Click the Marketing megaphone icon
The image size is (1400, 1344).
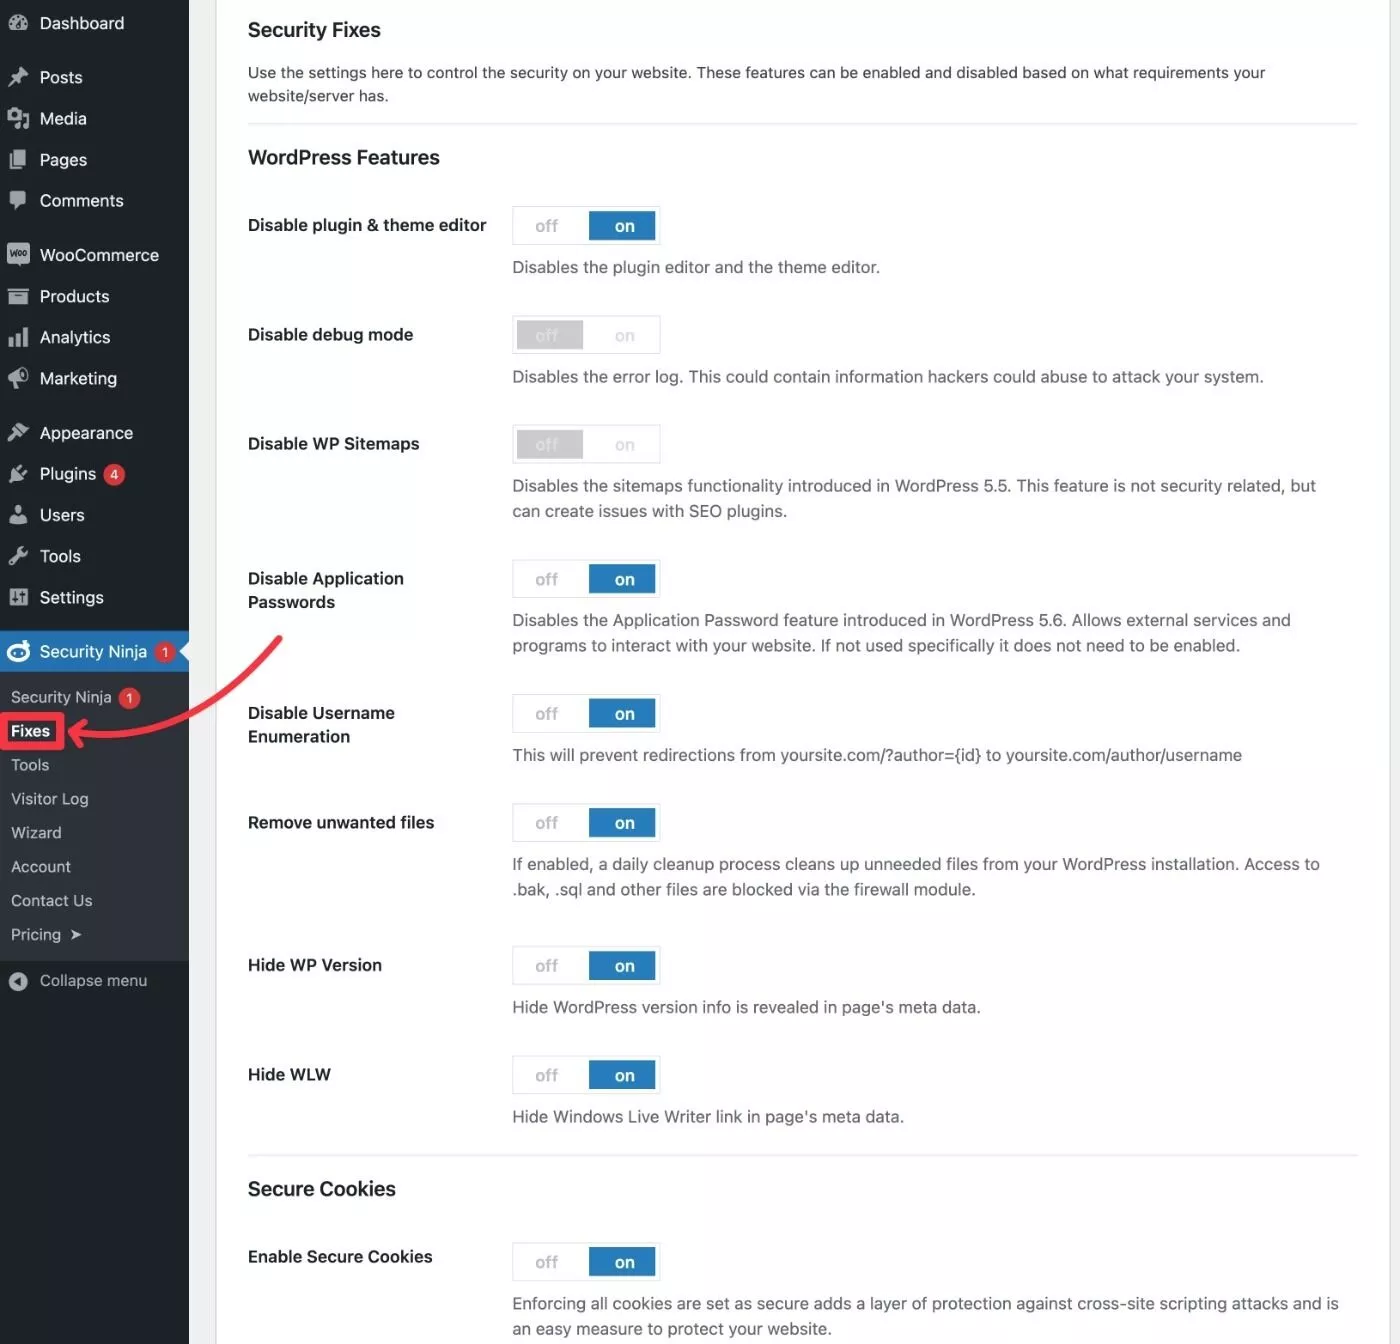pyautogui.click(x=18, y=378)
